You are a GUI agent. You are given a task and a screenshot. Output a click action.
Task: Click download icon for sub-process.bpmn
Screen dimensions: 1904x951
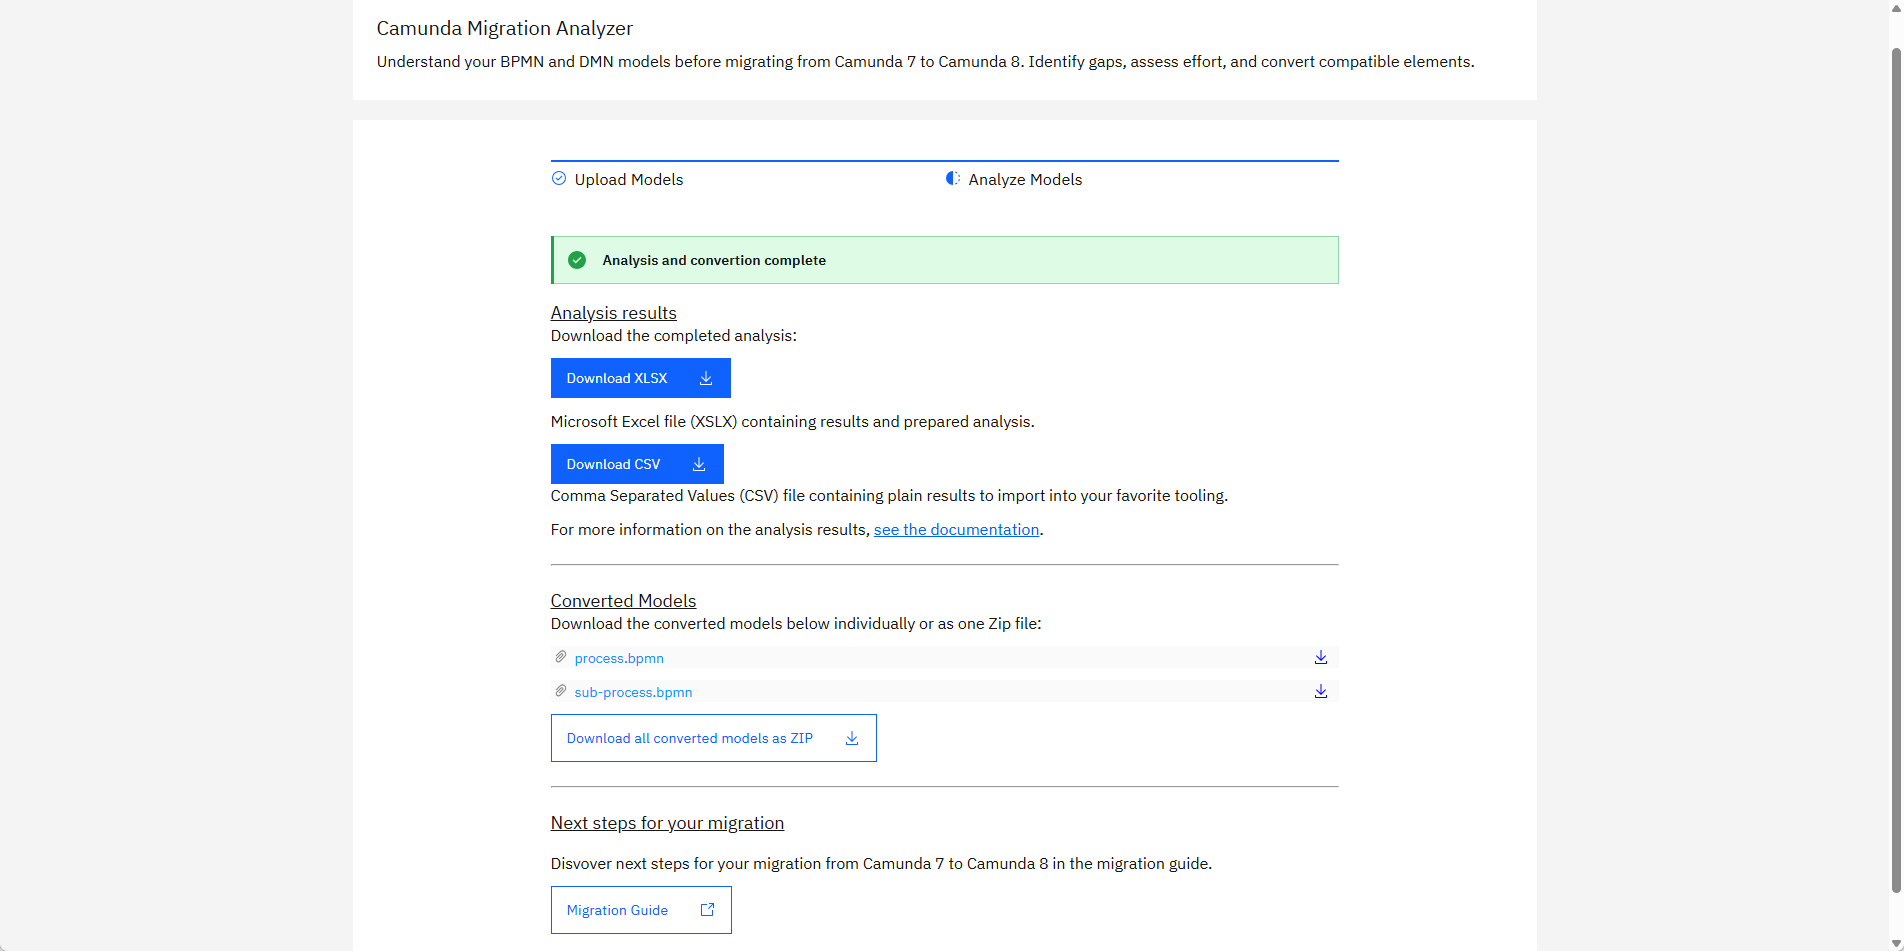pyautogui.click(x=1320, y=691)
